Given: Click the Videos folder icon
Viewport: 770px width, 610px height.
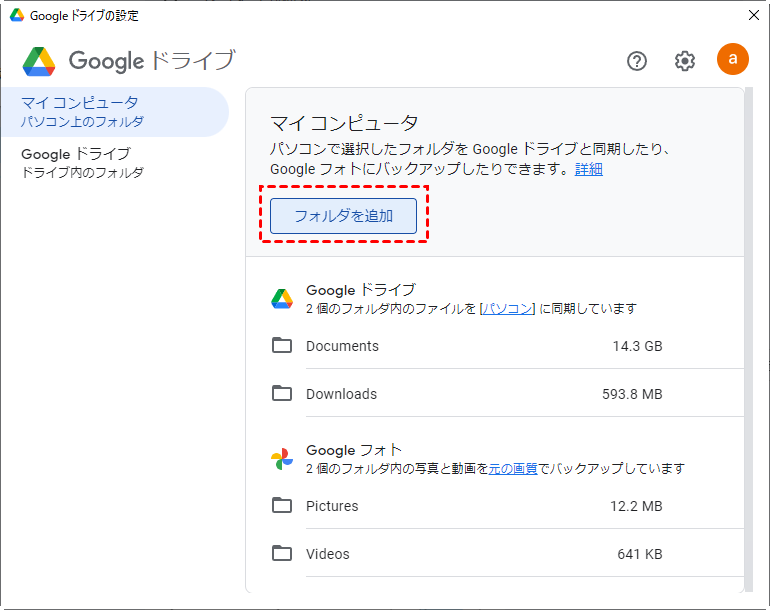Looking at the screenshot, I should pyautogui.click(x=282, y=553).
